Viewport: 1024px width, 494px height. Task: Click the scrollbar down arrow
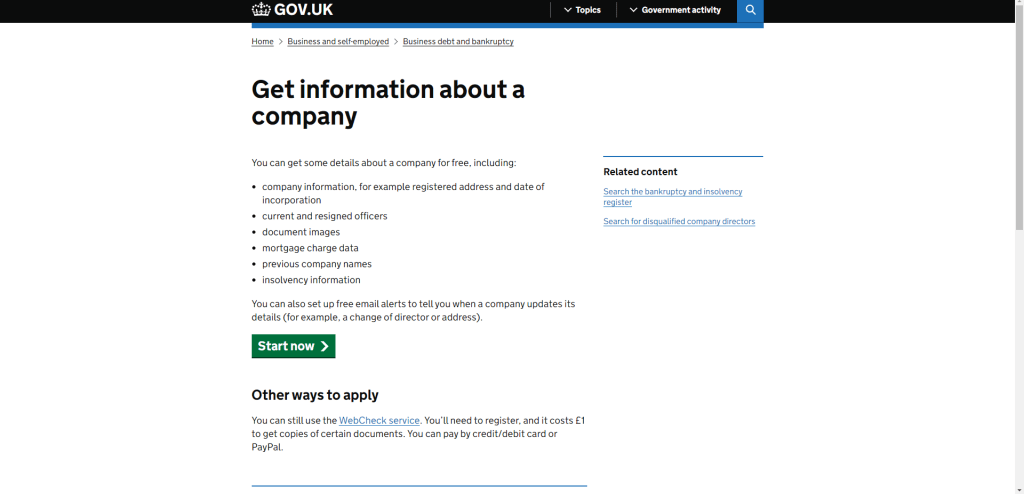coord(1018,489)
